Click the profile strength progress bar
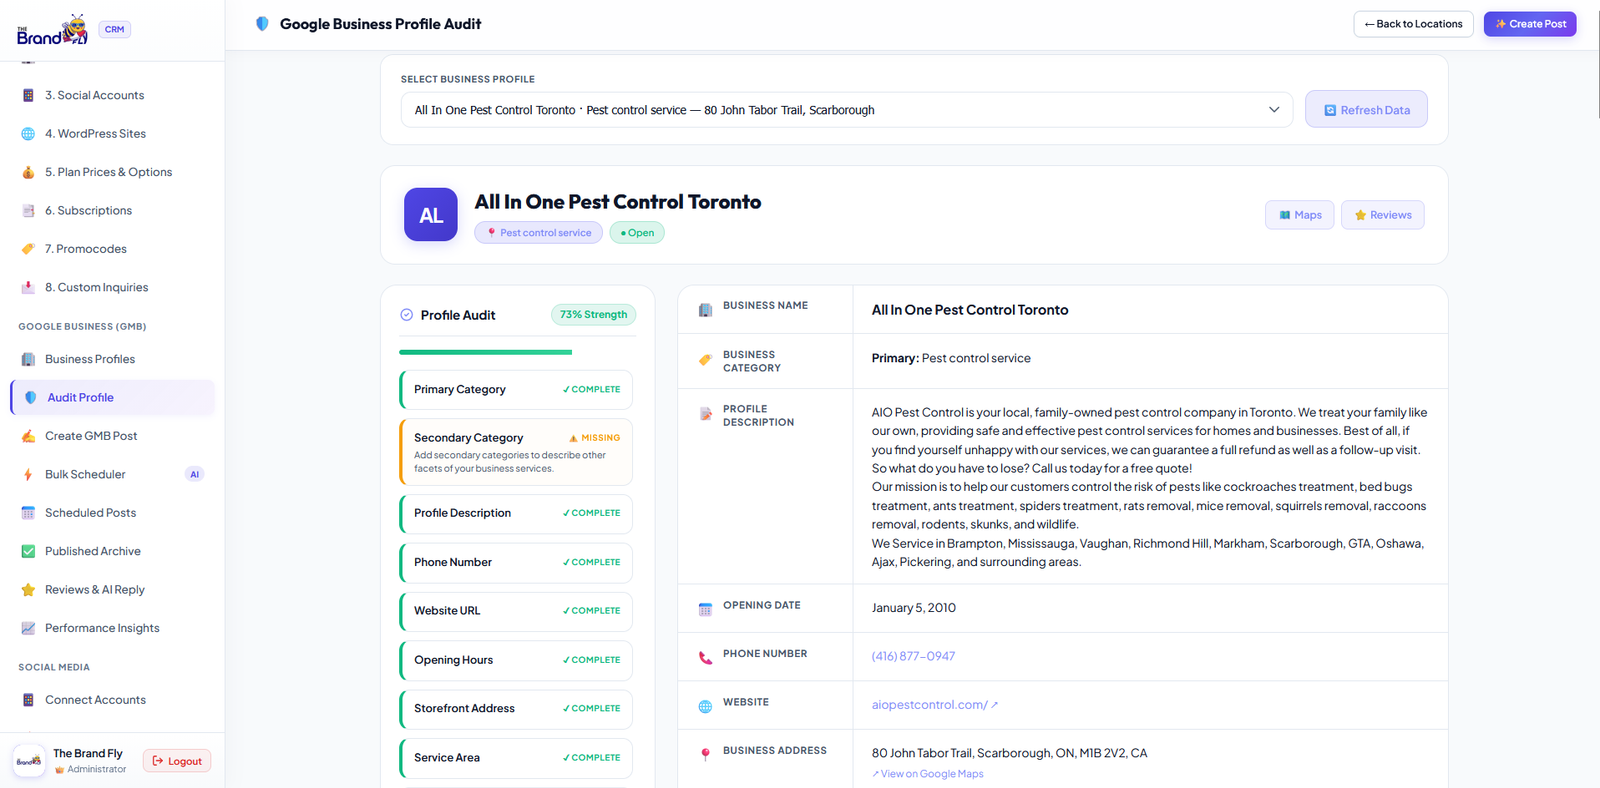This screenshot has width=1600, height=788. (x=517, y=352)
